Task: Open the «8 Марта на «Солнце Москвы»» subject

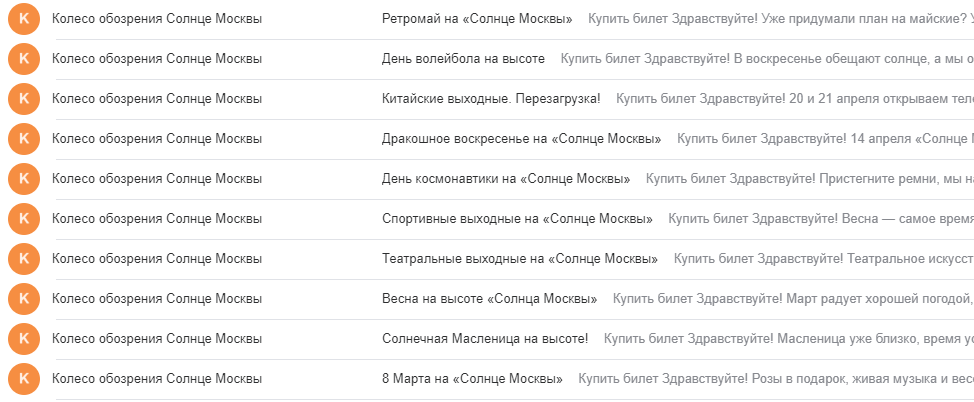Action: [472, 378]
